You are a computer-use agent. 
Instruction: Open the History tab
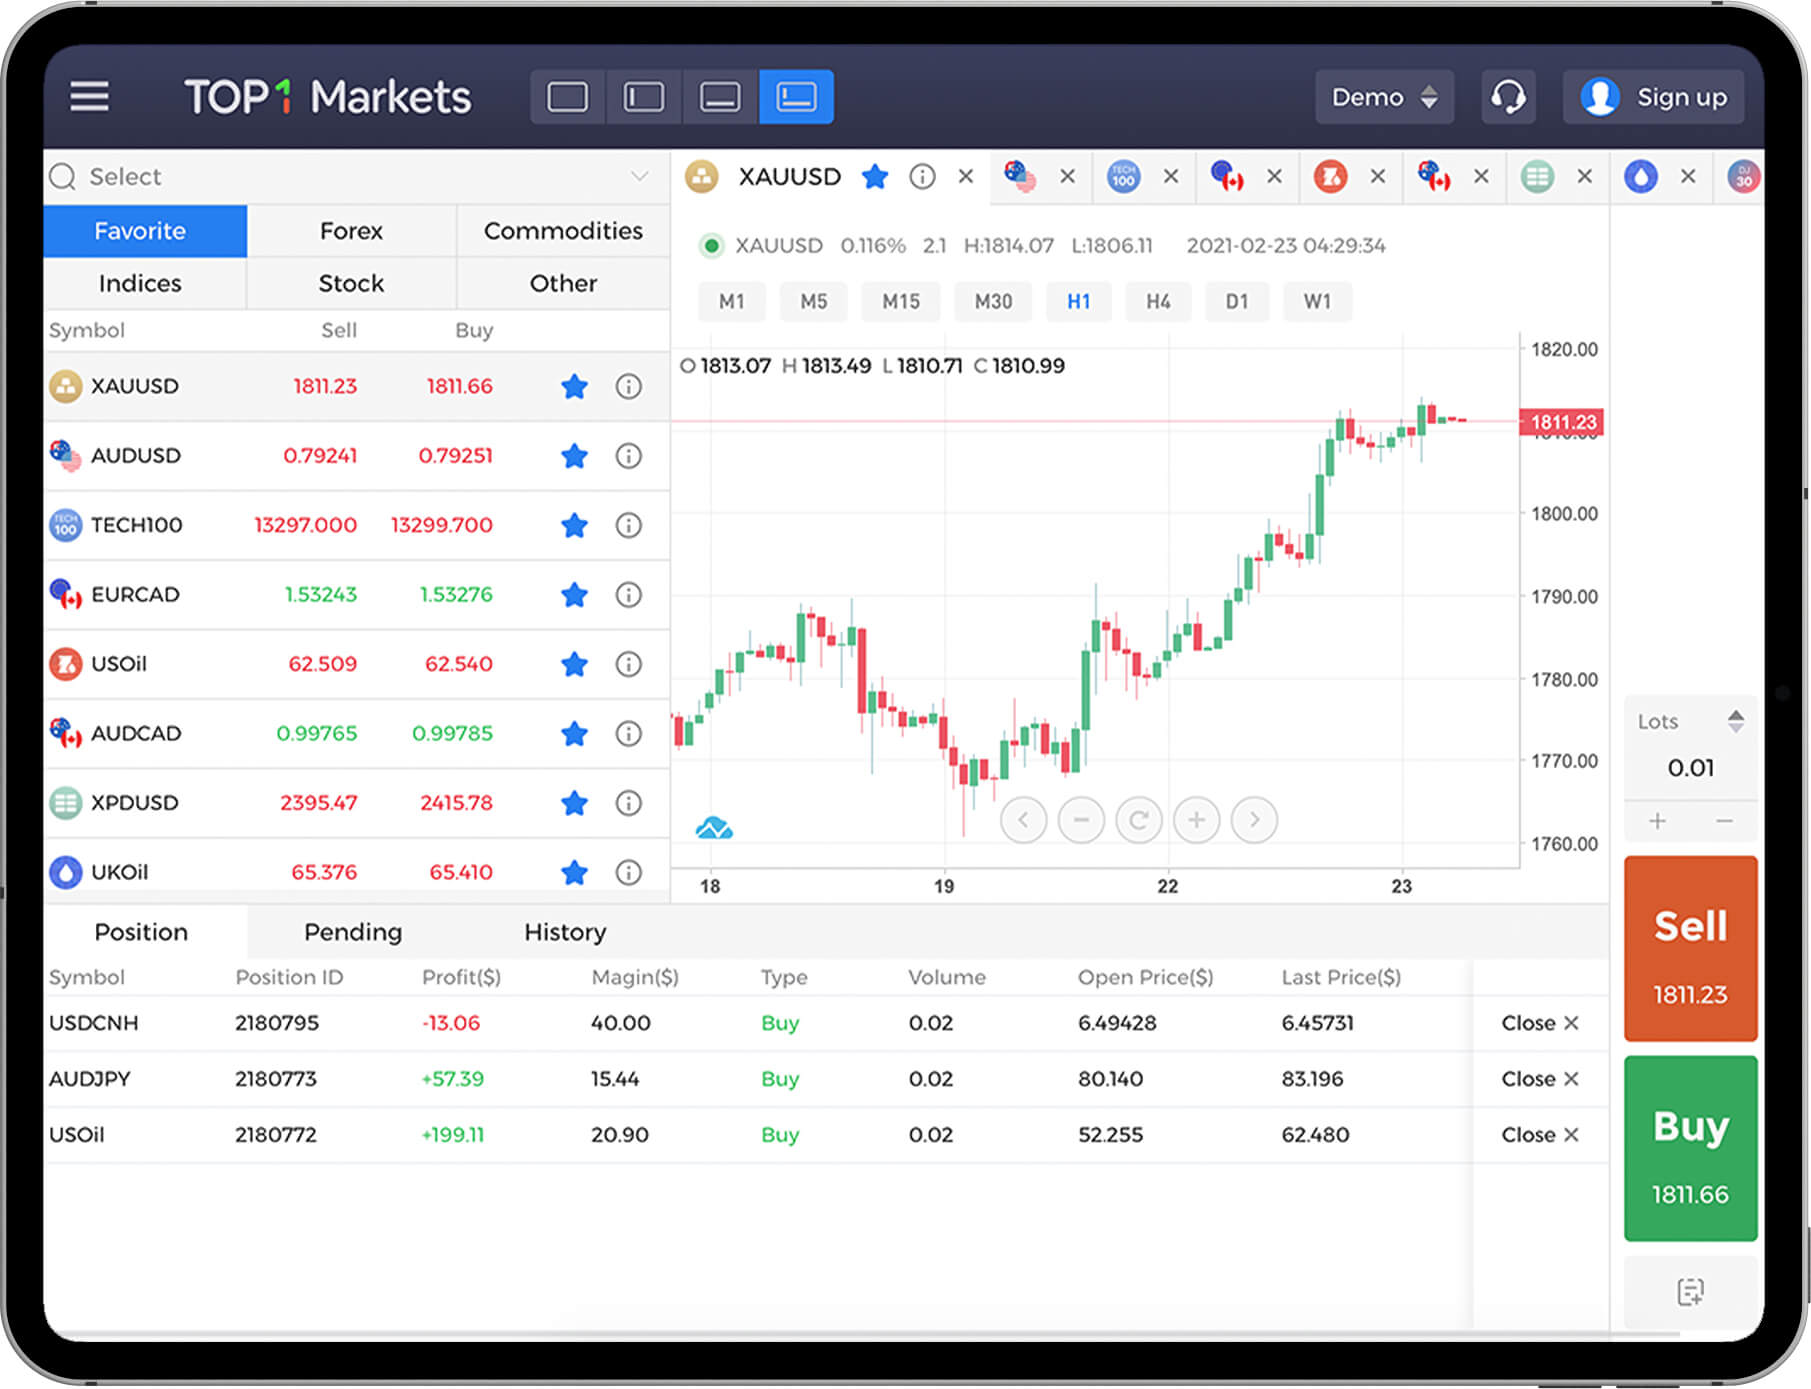coord(565,932)
